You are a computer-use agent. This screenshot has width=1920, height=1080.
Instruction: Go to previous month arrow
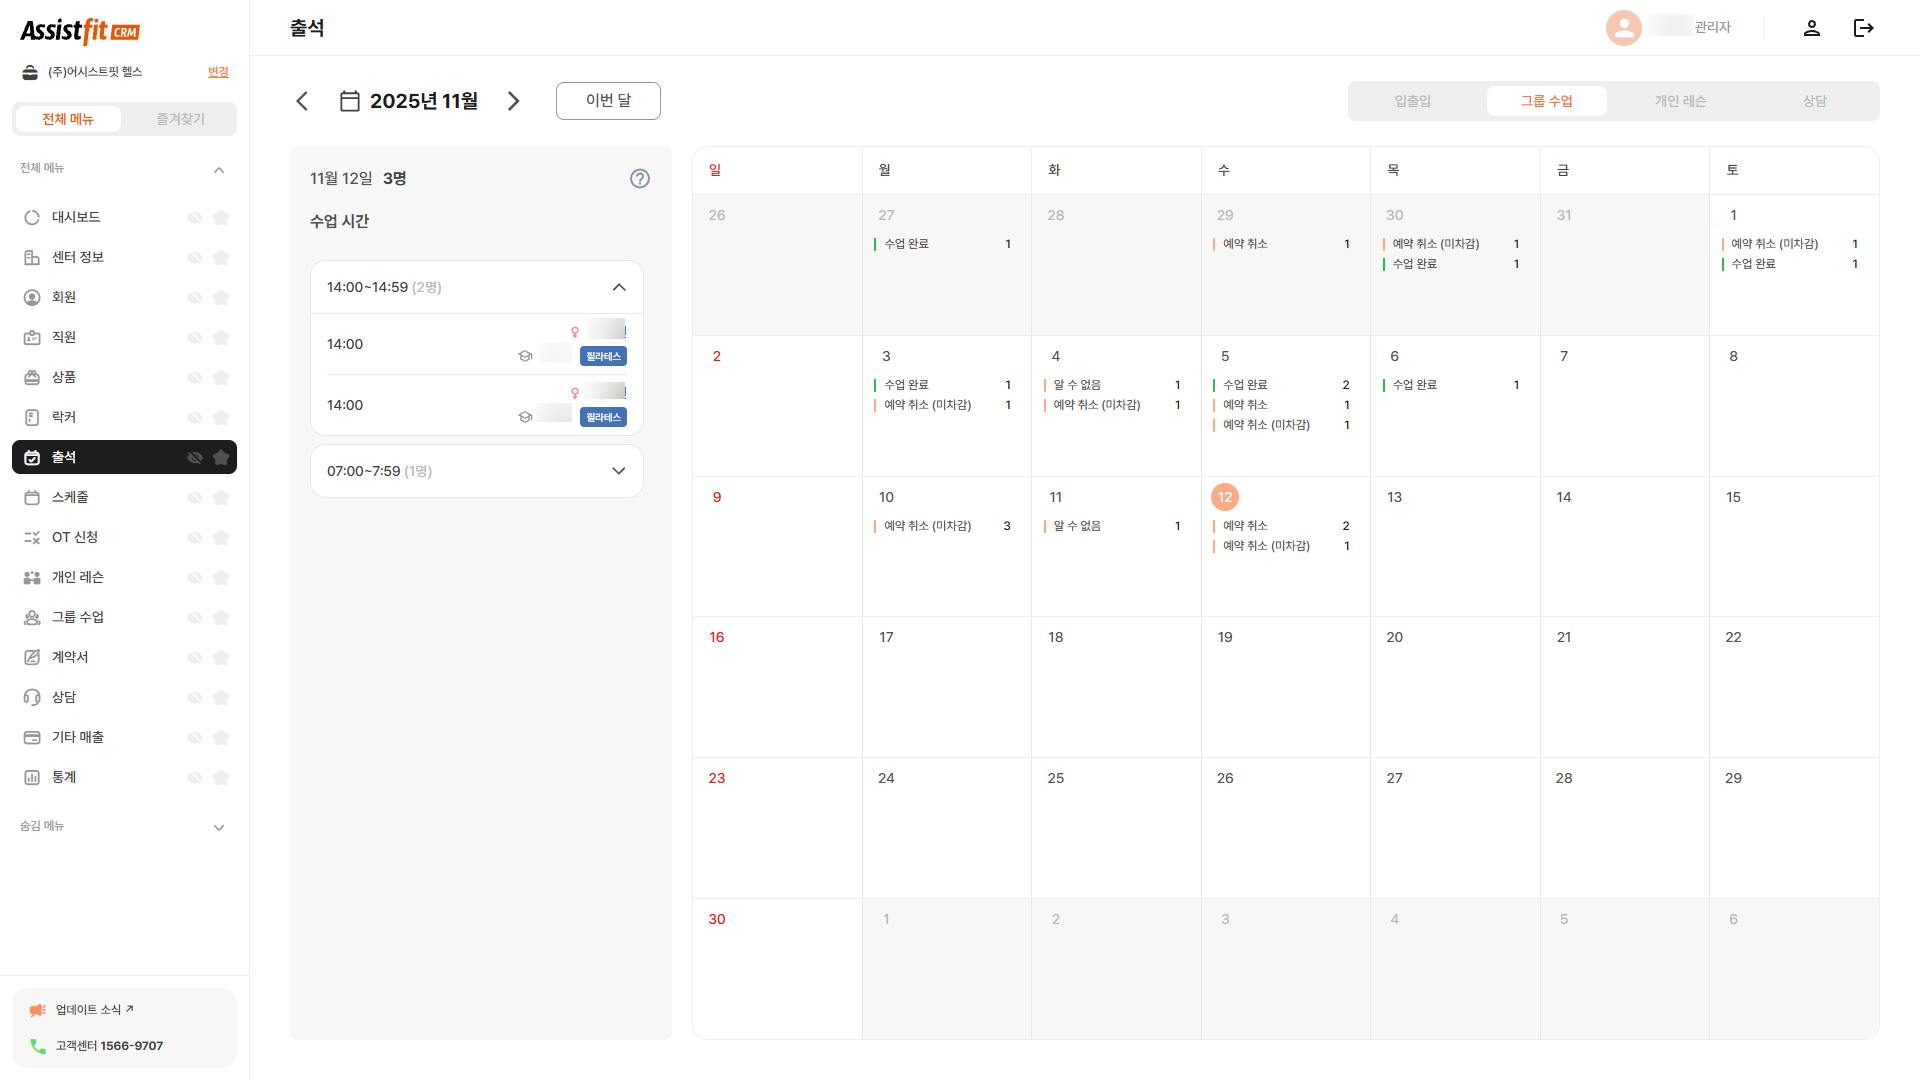coord(302,101)
